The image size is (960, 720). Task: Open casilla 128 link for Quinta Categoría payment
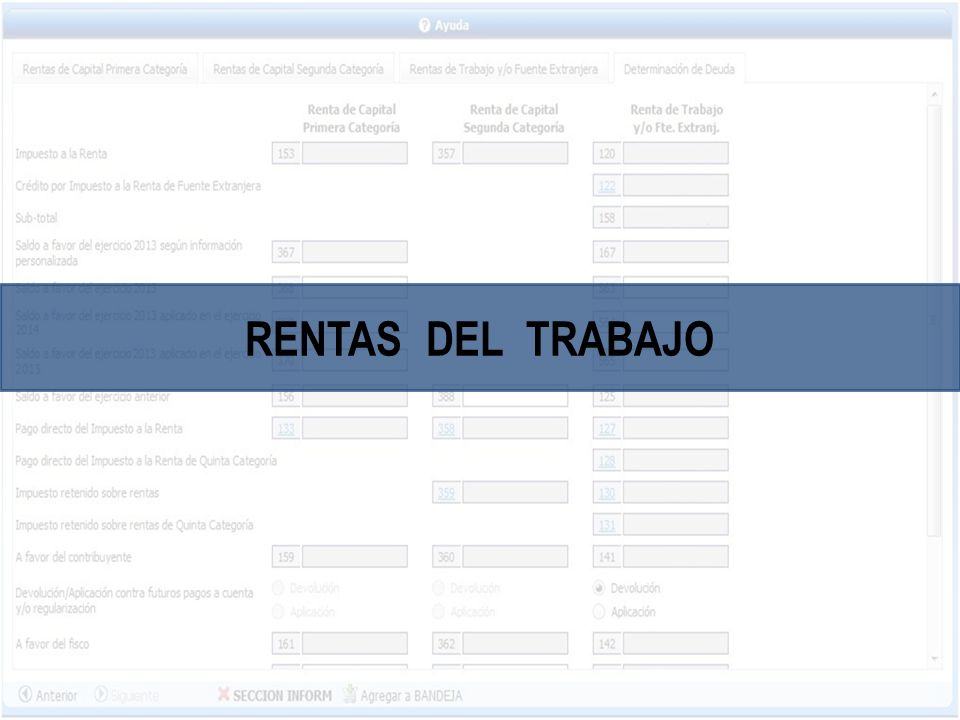607,461
